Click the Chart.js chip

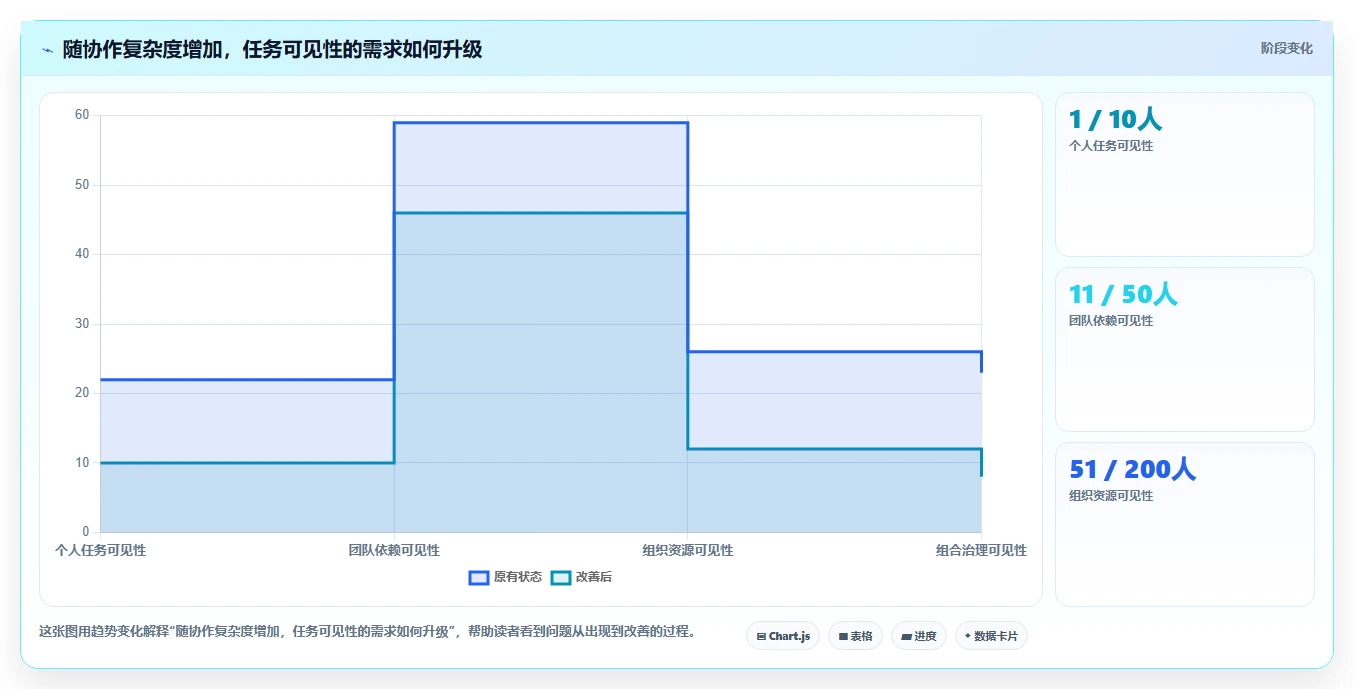pos(783,636)
